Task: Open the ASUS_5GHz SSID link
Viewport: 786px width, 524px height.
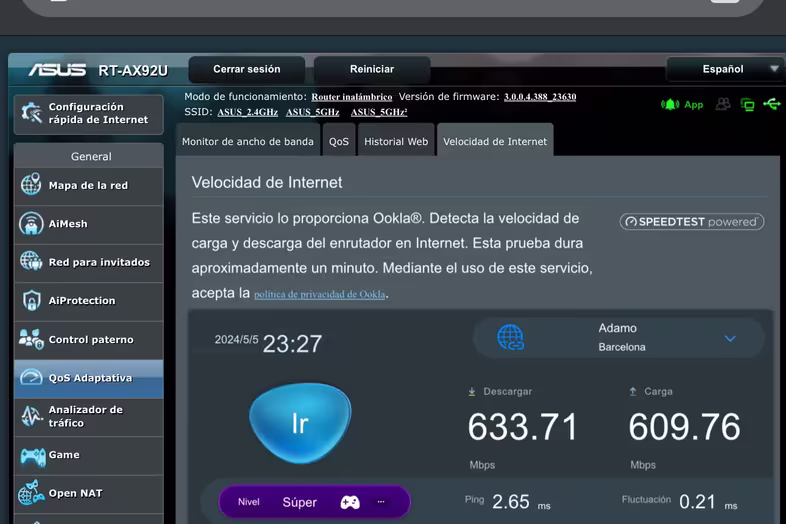Action: point(312,112)
